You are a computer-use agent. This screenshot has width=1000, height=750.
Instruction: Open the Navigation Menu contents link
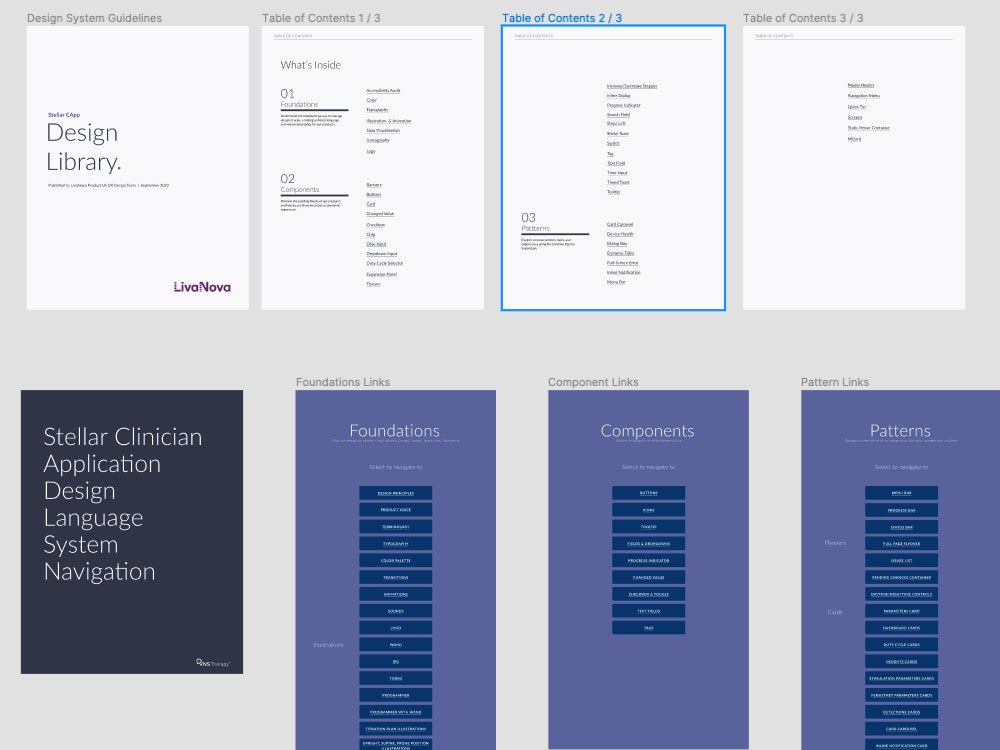tap(864, 96)
